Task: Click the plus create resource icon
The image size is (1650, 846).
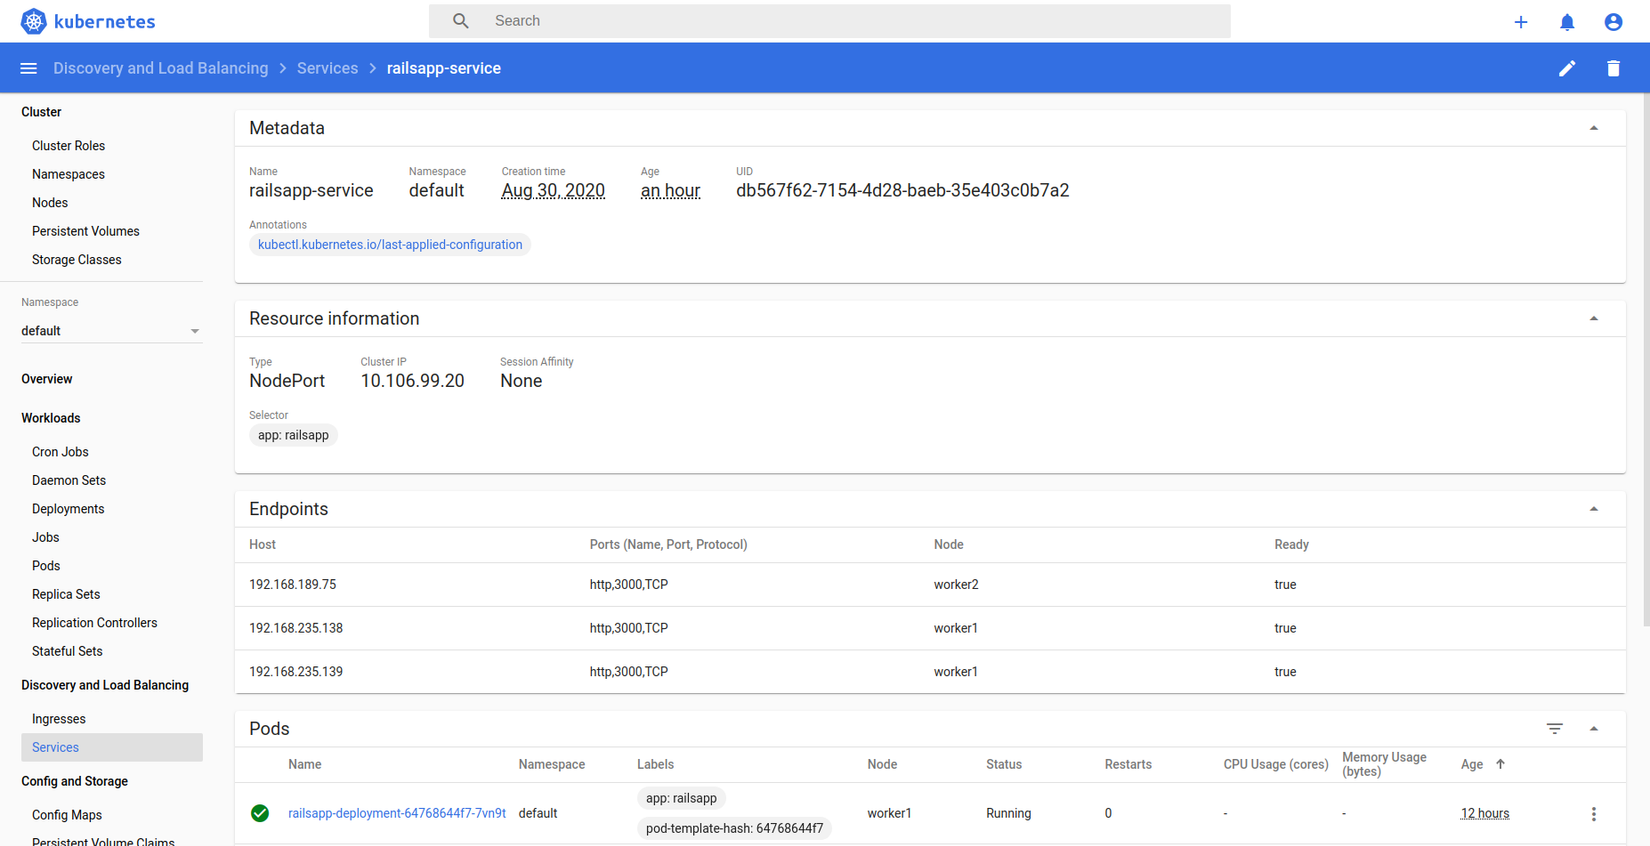Action: [1520, 22]
